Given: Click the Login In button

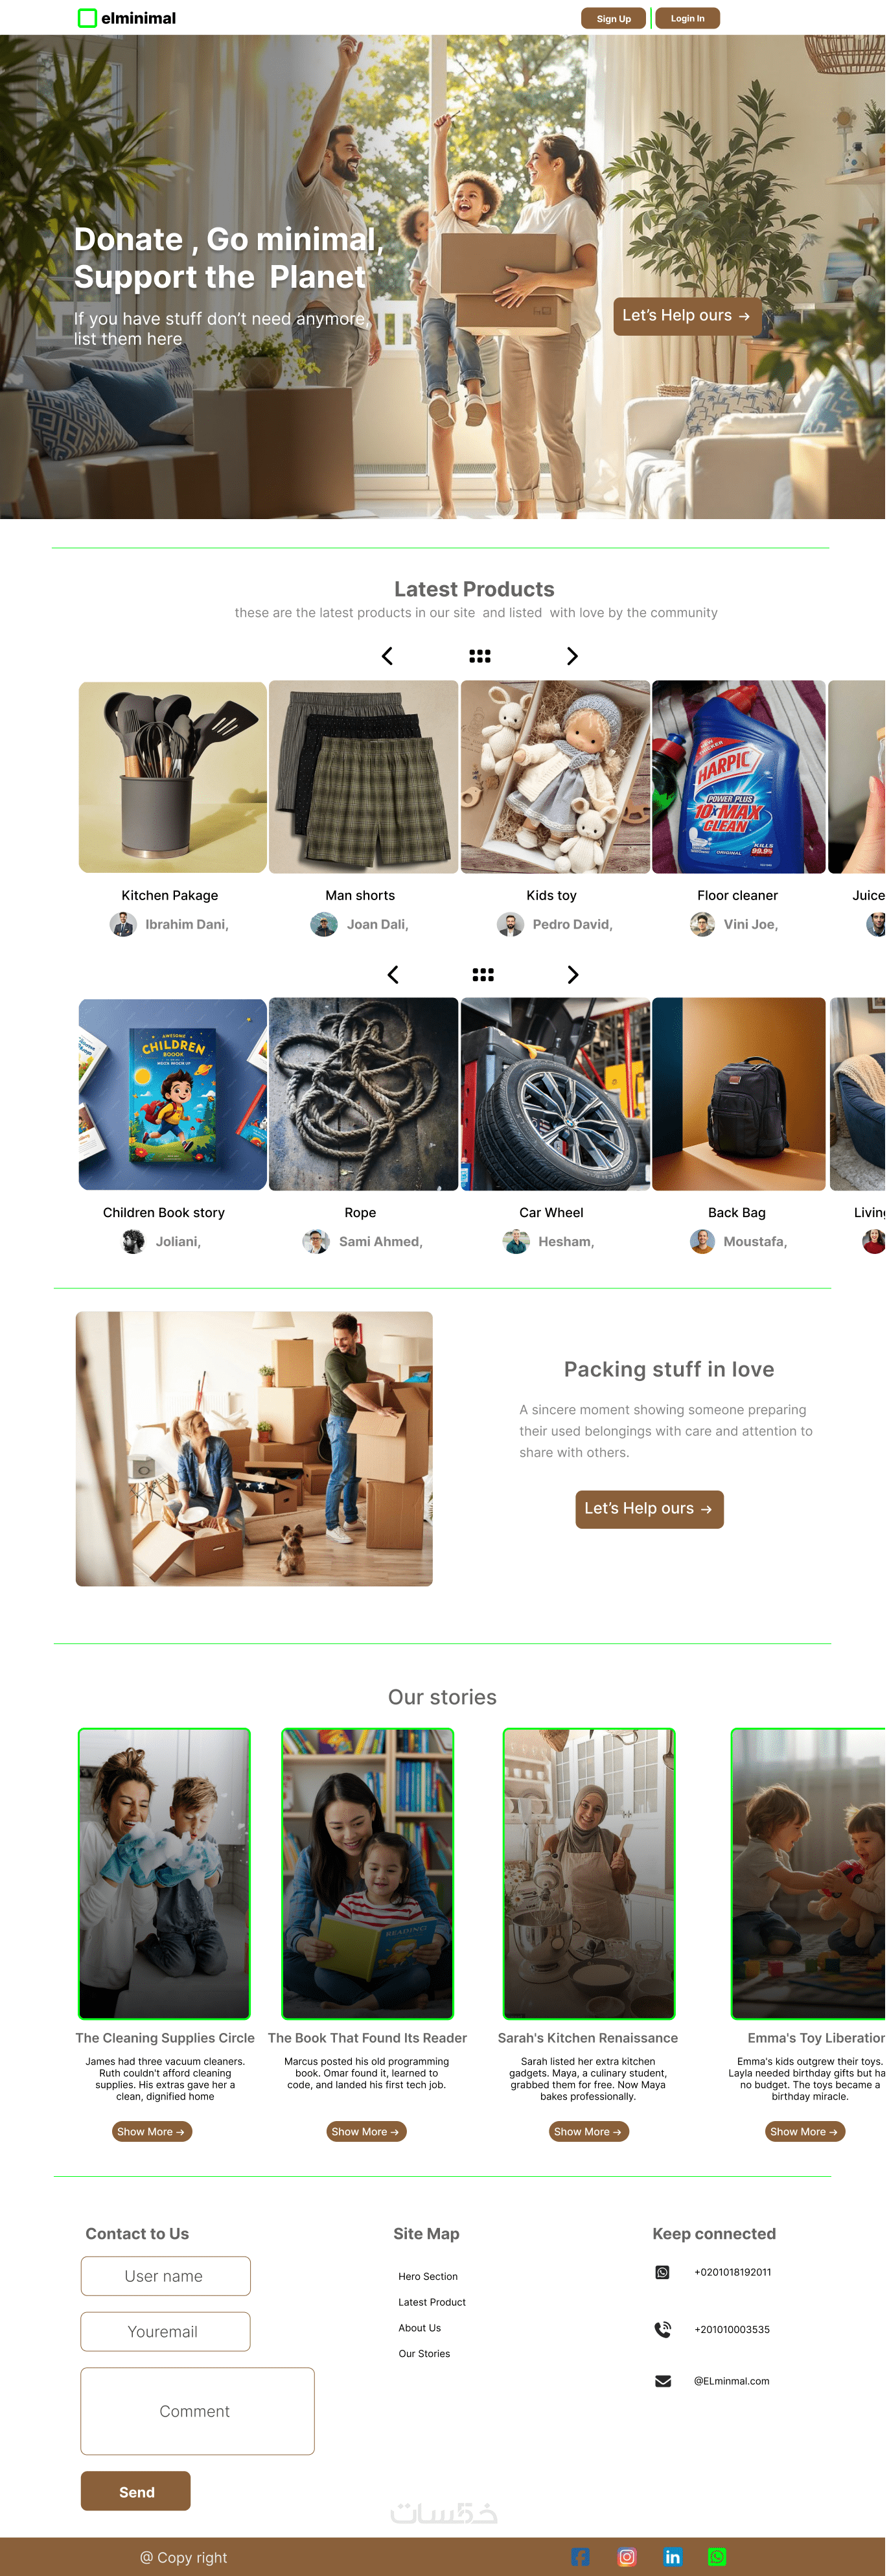Looking at the screenshot, I should [687, 18].
